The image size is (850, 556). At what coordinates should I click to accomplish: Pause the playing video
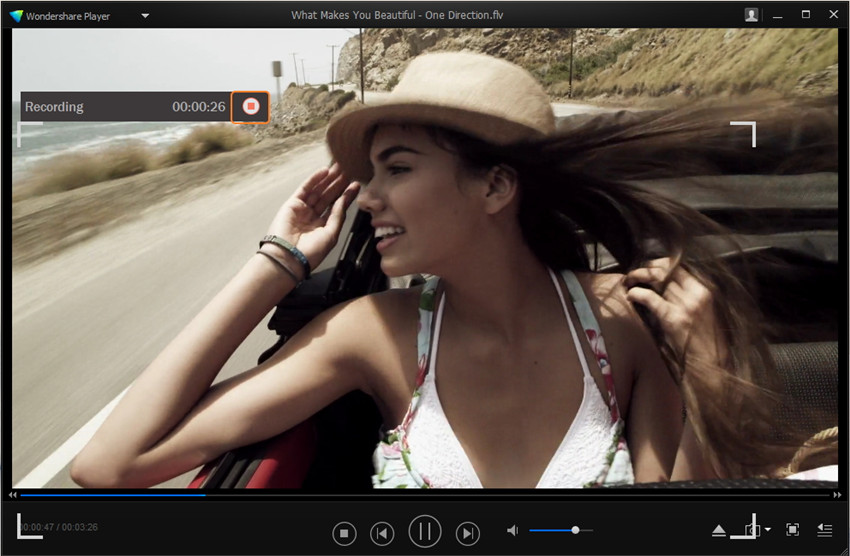pos(425,531)
